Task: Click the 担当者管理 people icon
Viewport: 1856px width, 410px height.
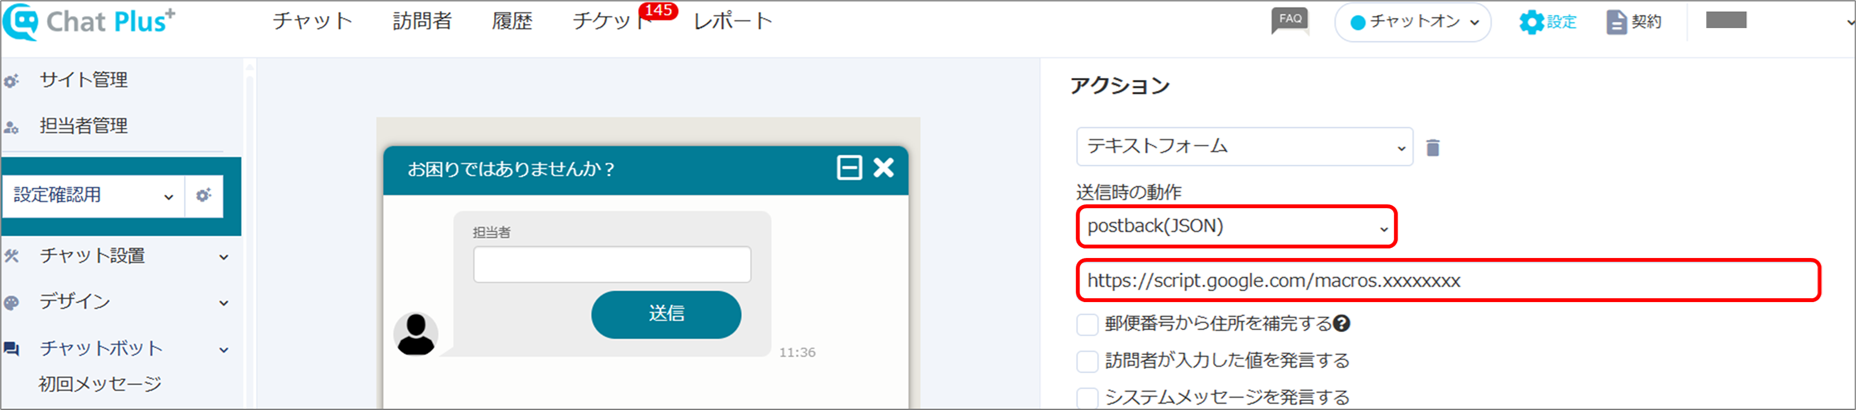Action: [12, 127]
